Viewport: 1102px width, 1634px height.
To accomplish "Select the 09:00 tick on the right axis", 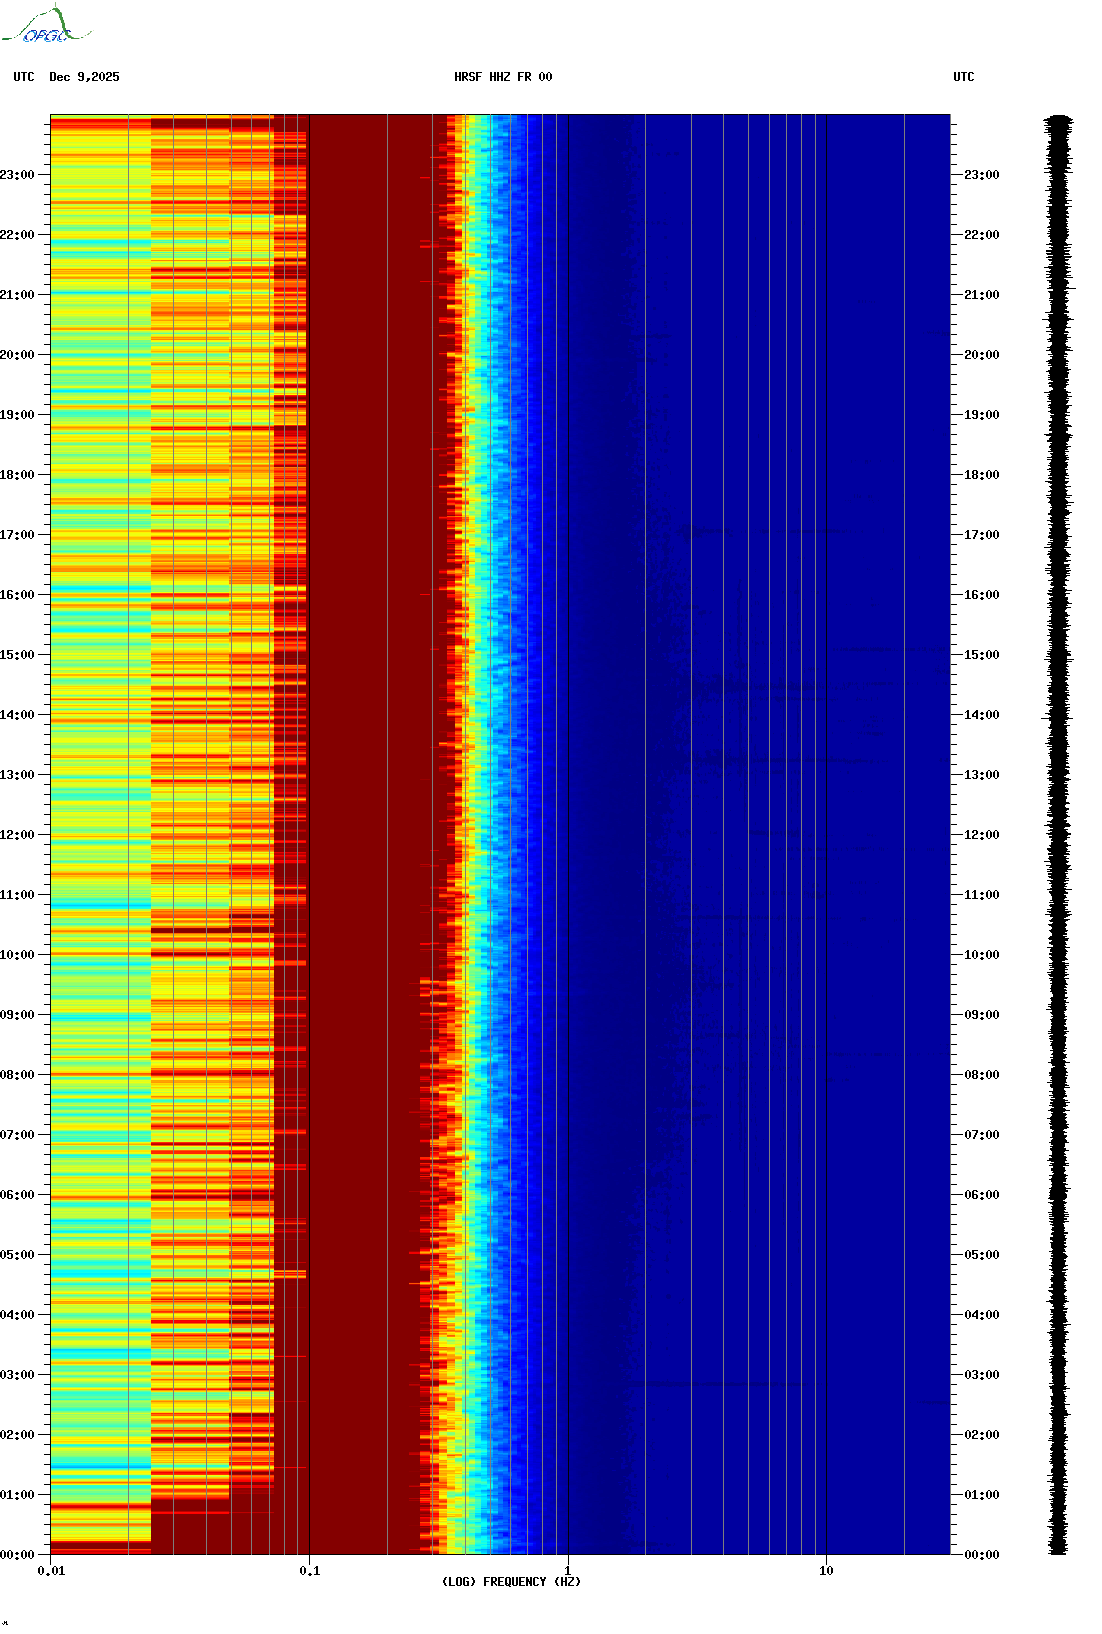I will tap(981, 1015).
